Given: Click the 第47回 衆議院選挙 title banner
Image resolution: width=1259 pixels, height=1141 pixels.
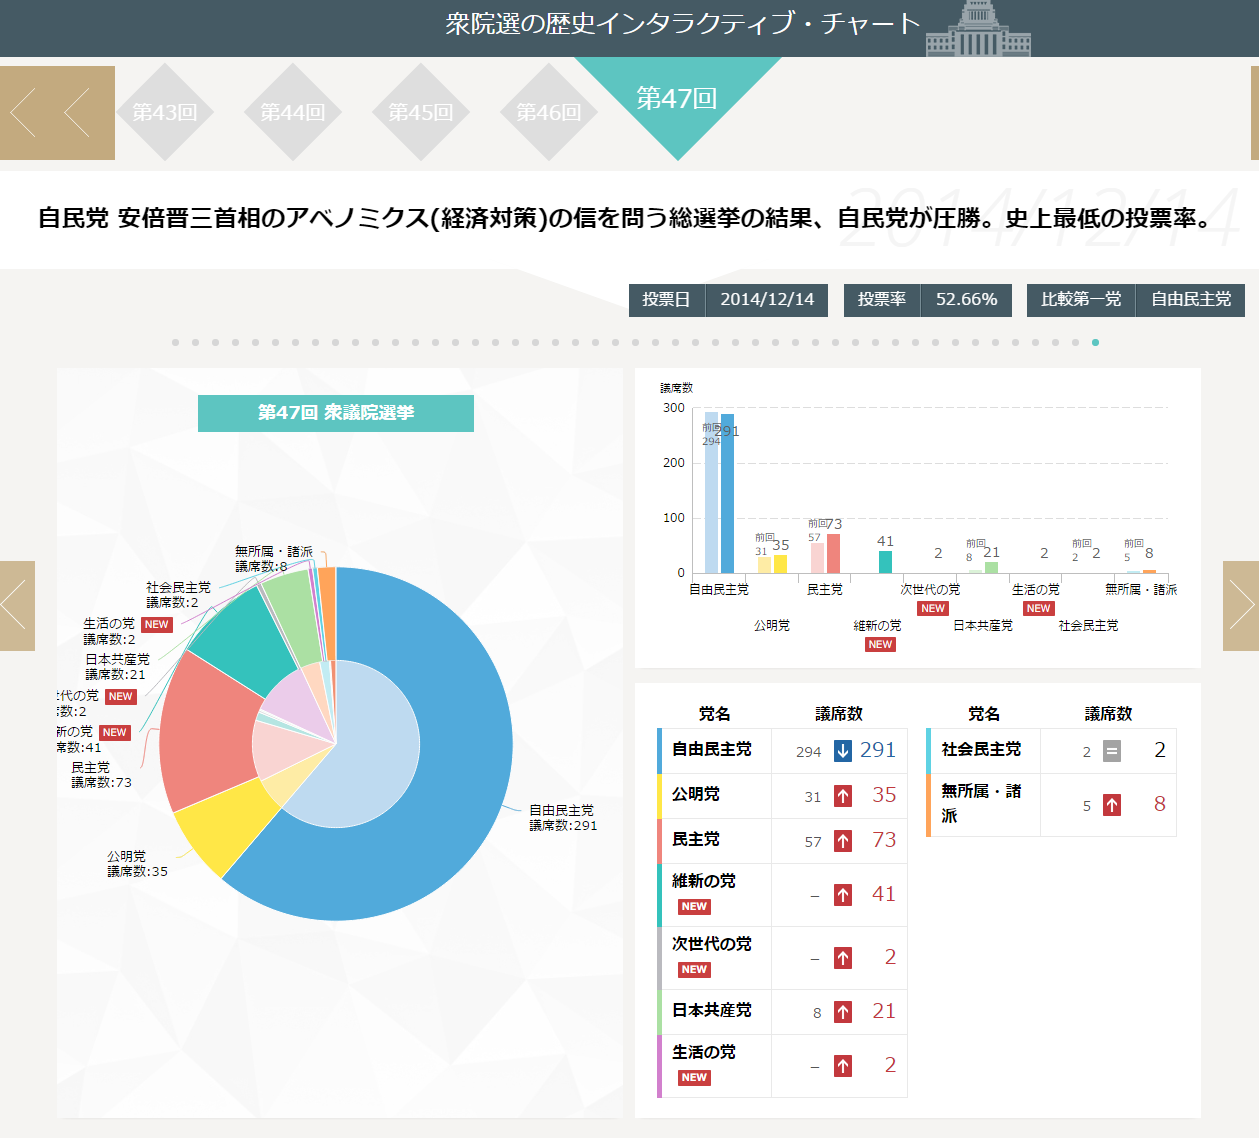Looking at the screenshot, I should click(336, 413).
